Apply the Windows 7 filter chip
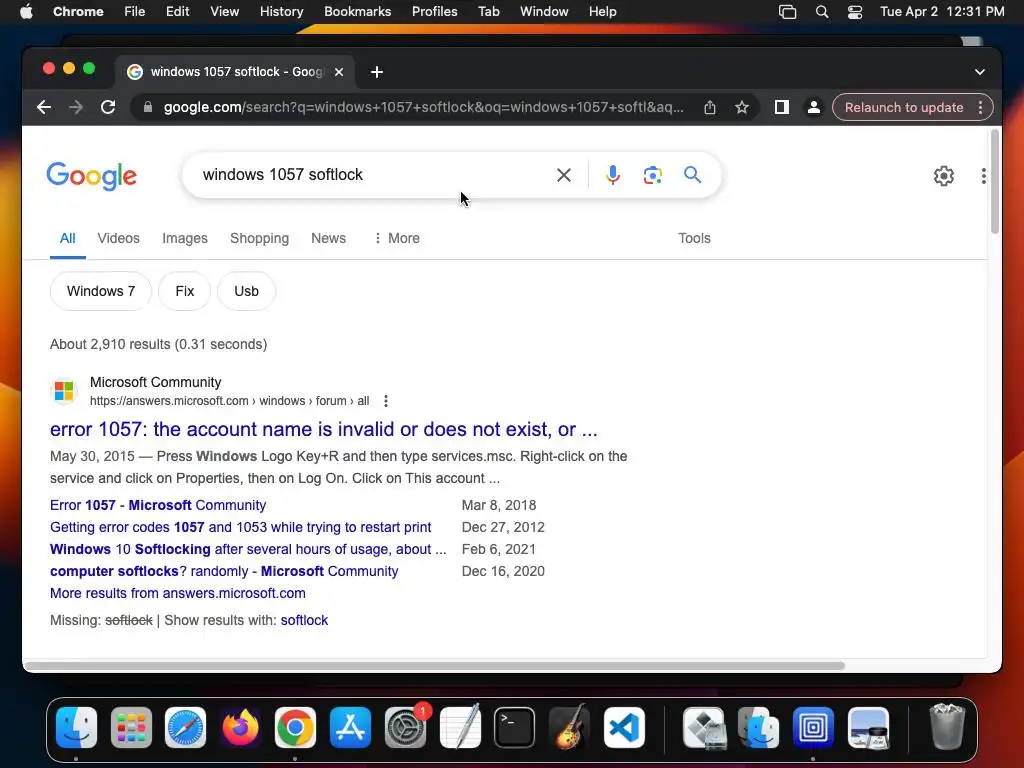The image size is (1024, 768). point(101,291)
